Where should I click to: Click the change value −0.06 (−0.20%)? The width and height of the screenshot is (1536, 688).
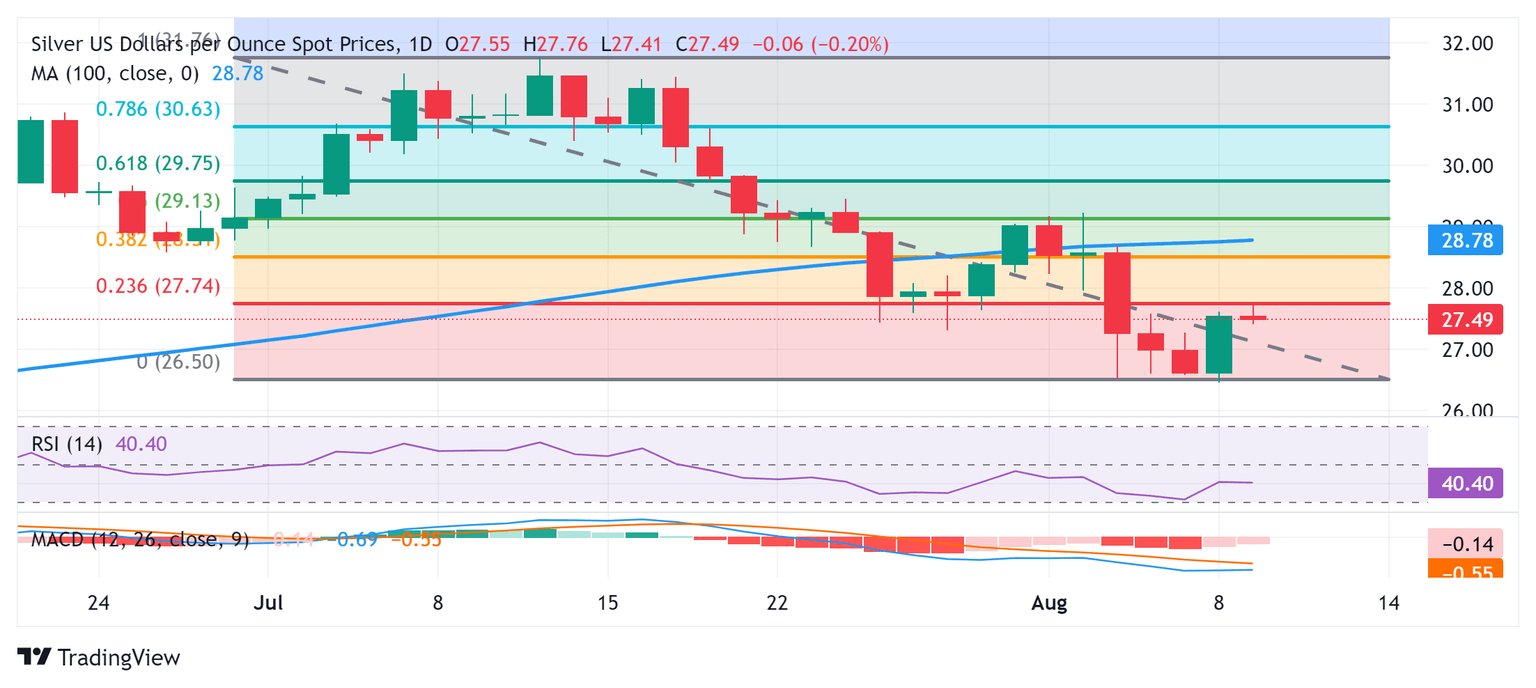point(820,44)
